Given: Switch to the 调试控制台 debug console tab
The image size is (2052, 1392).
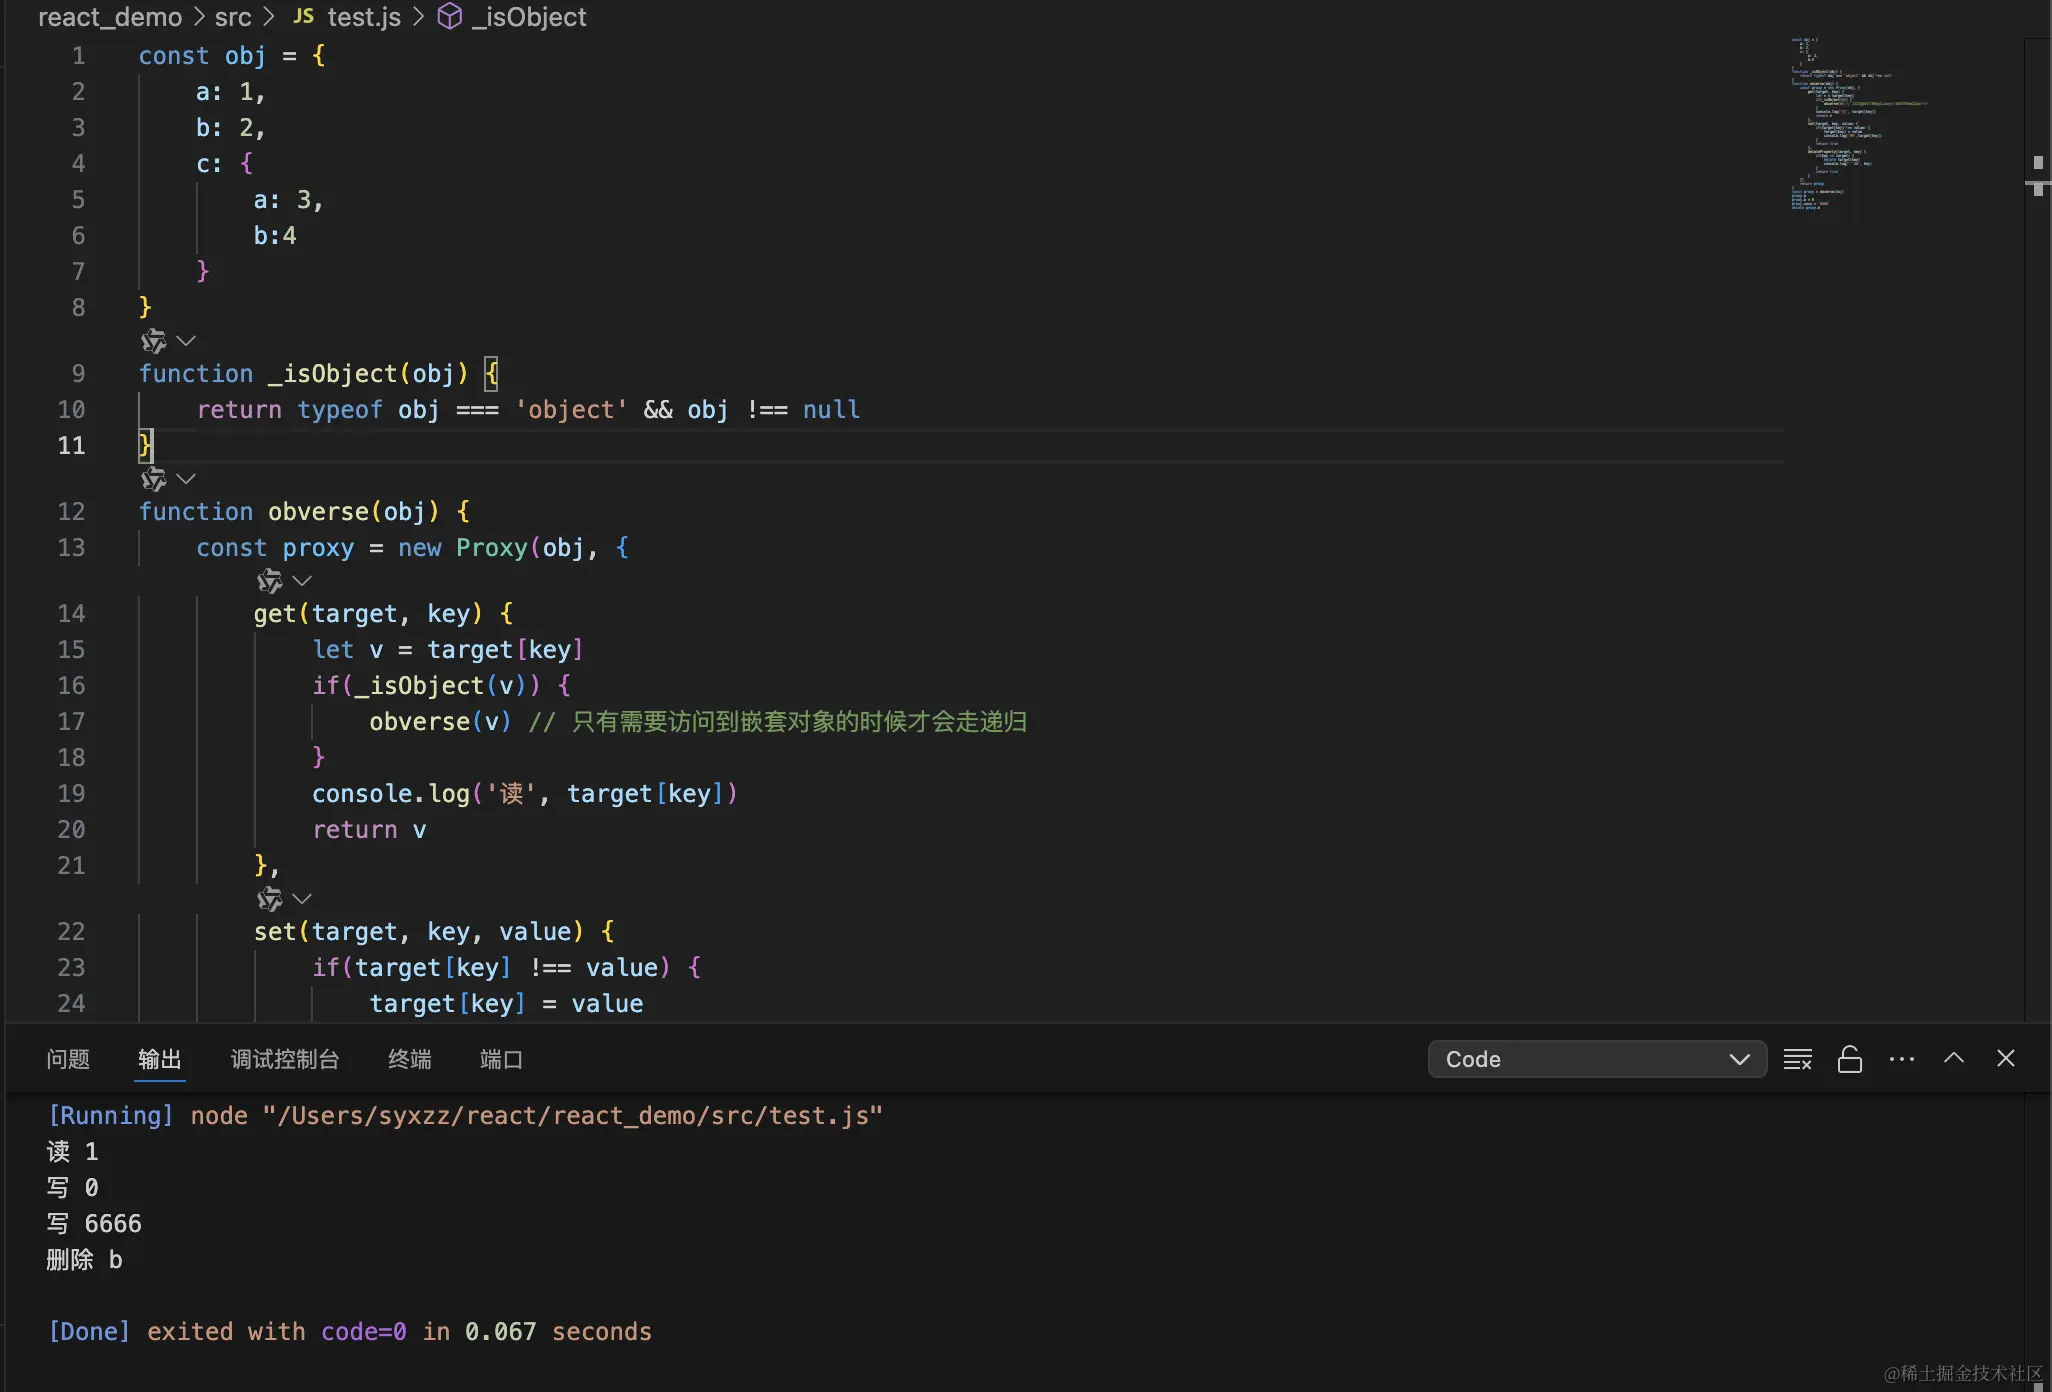Looking at the screenshot, I should [x=285, y=1059].
